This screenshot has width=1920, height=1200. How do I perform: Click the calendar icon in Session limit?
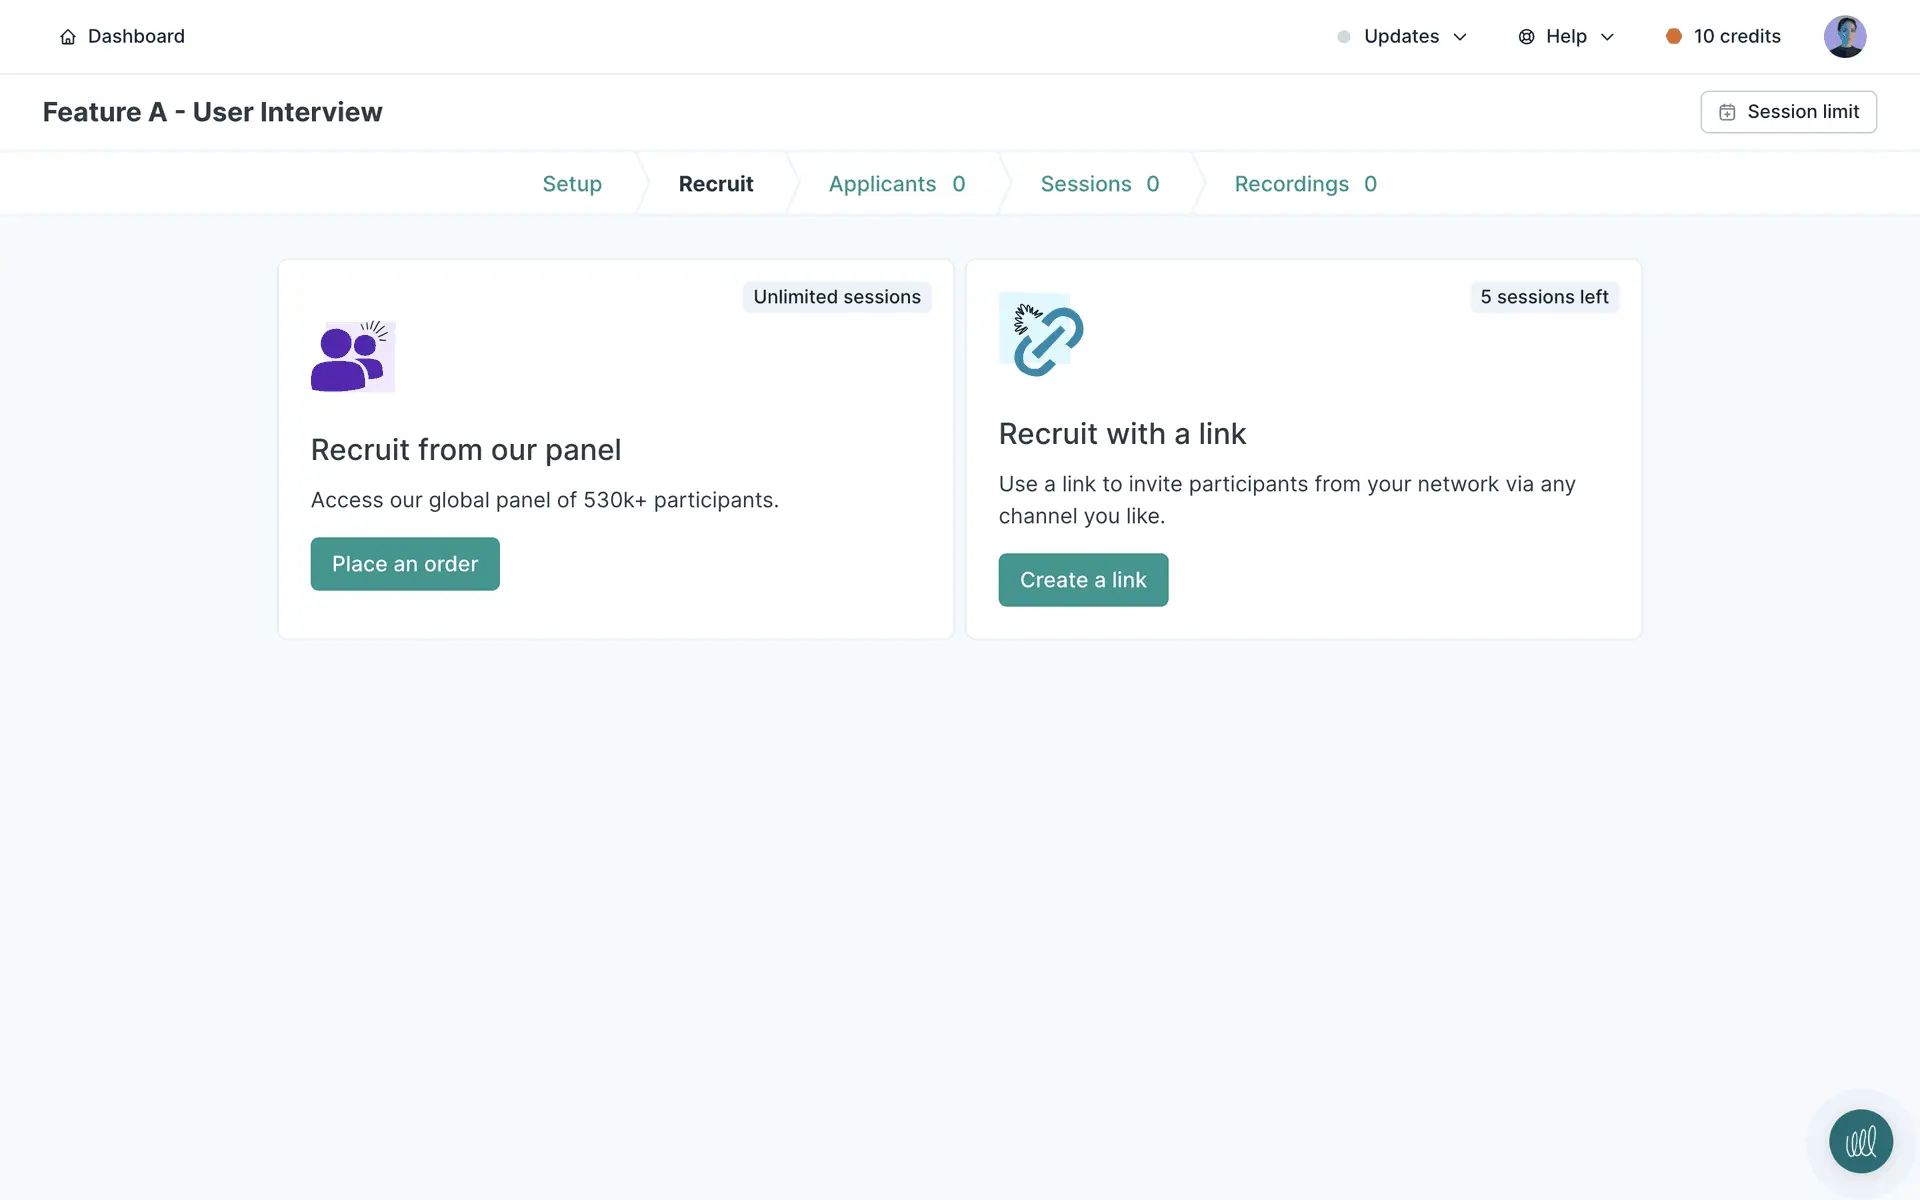pos(1727,112)
